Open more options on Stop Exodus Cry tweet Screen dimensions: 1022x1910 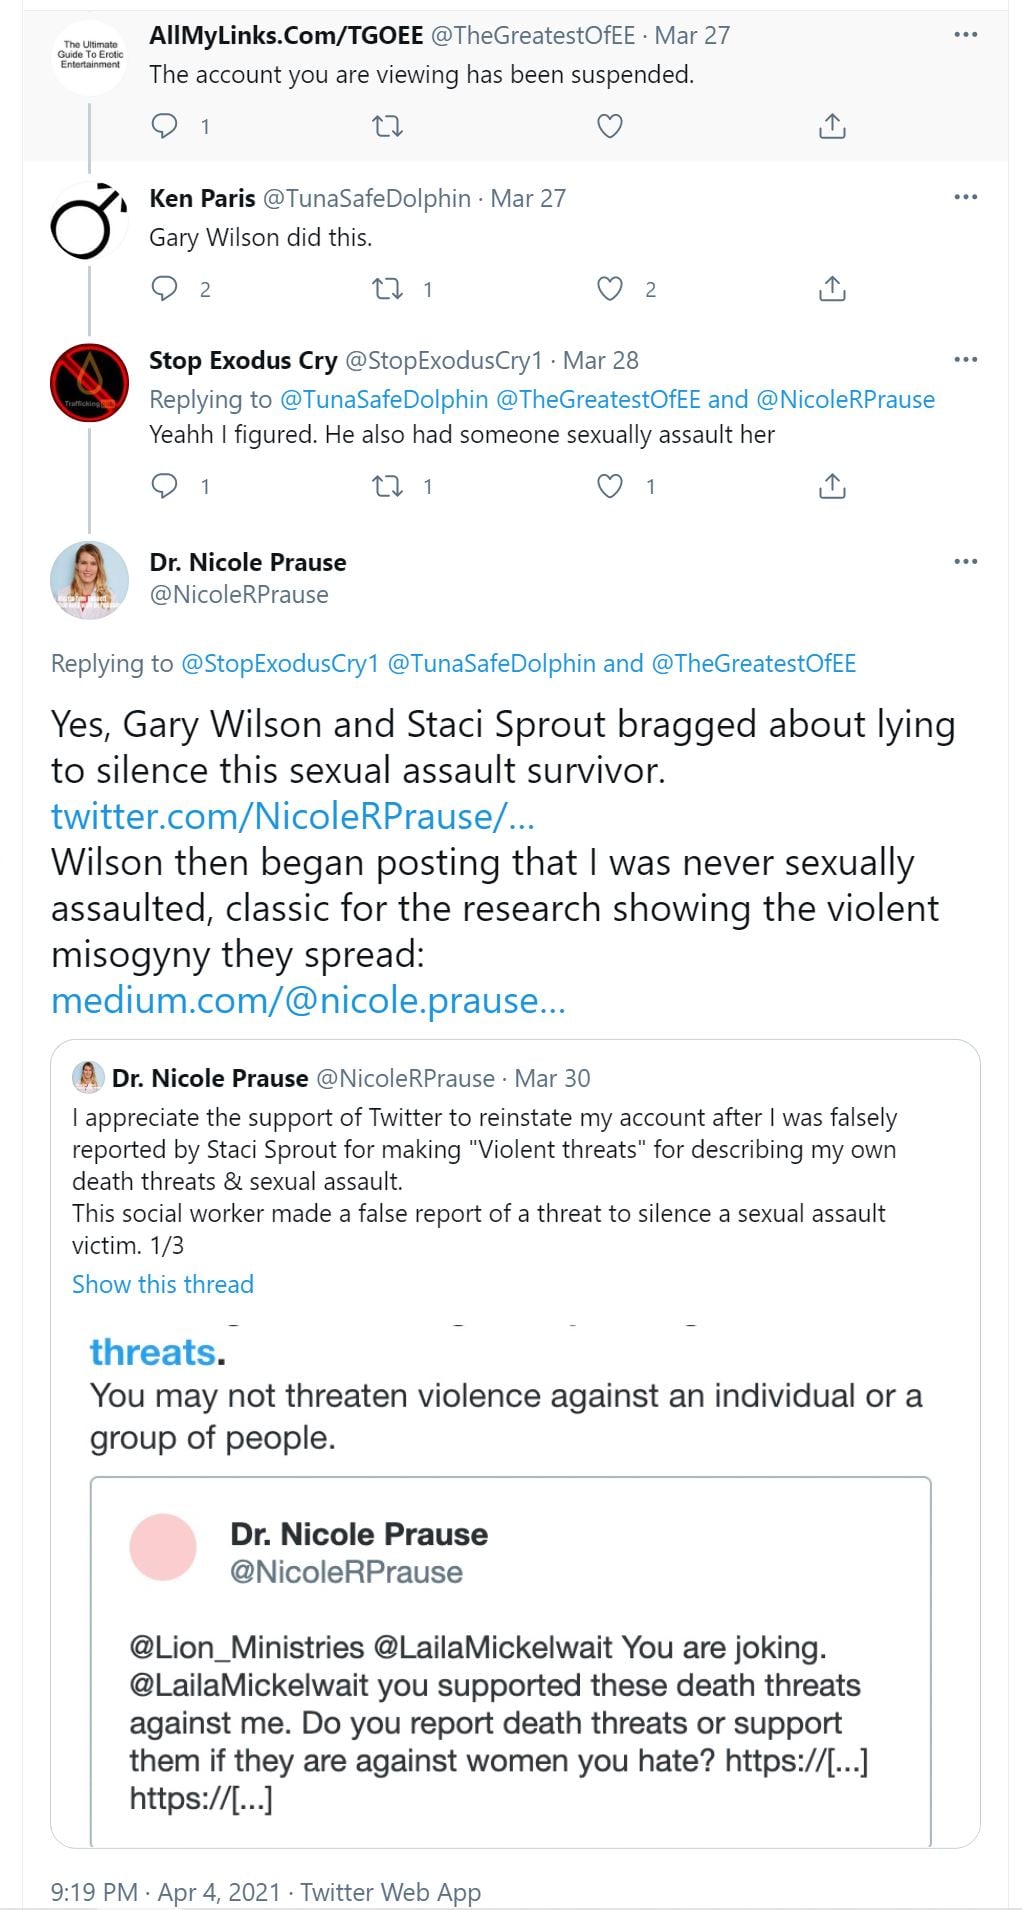965,359
